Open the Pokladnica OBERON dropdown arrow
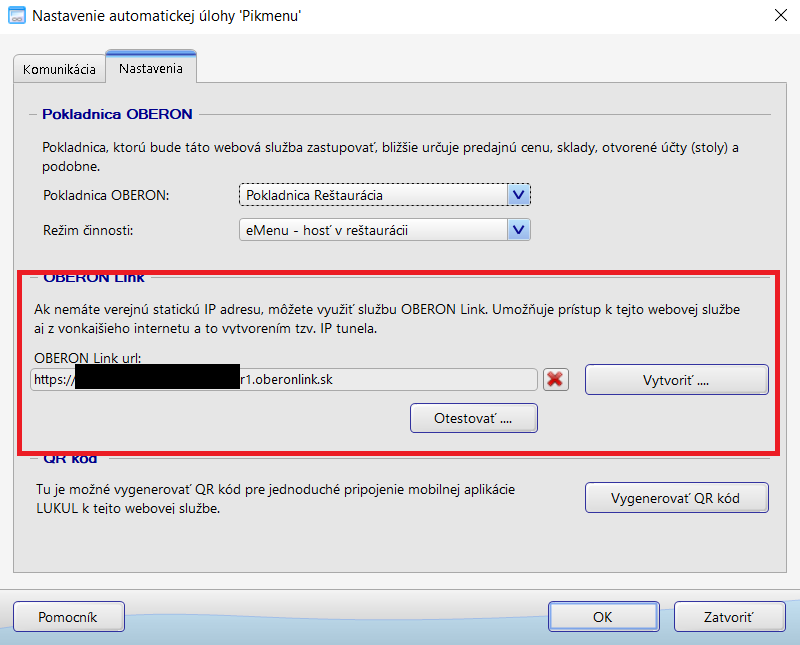800x645 pixels. click(518, 195)
